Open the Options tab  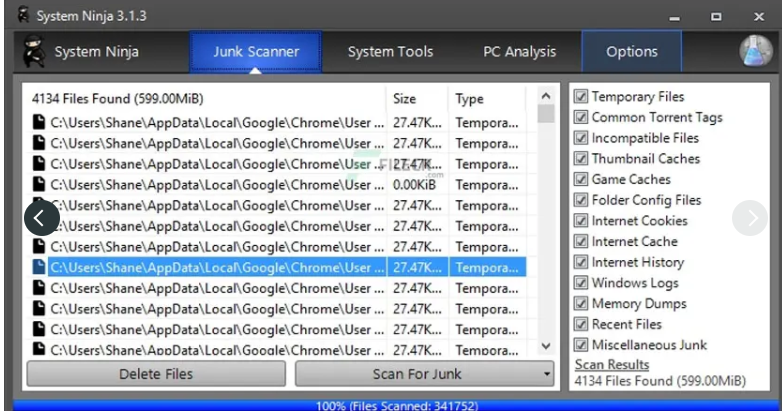[x=631, y=52]
